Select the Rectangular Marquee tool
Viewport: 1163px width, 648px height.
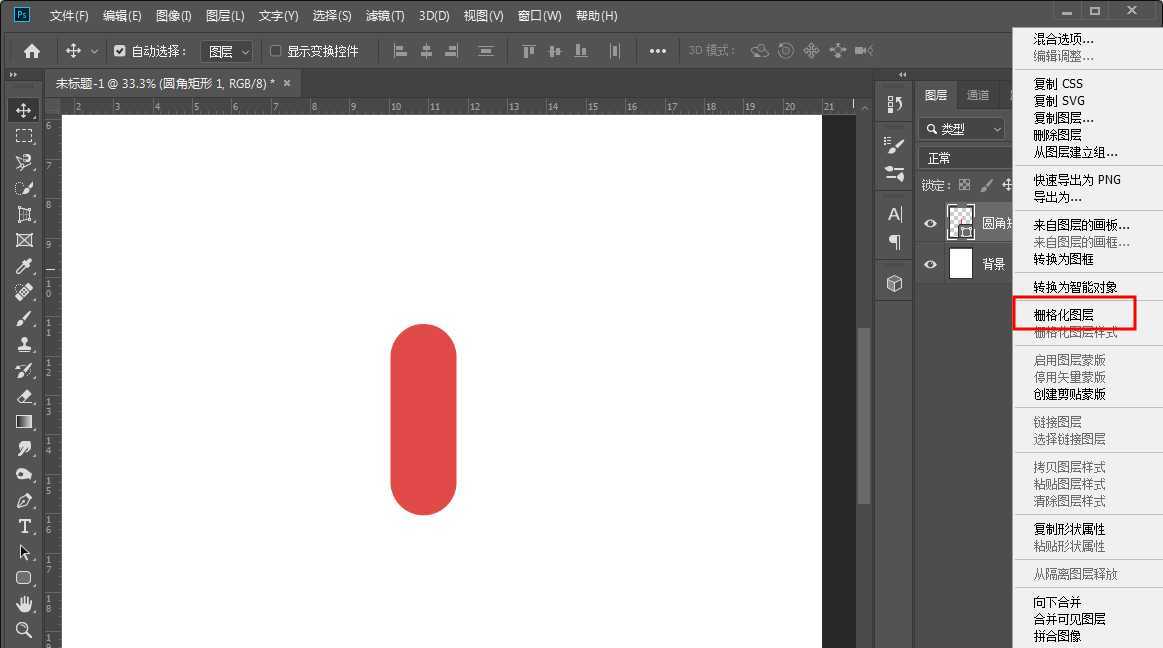coord(24,136)
